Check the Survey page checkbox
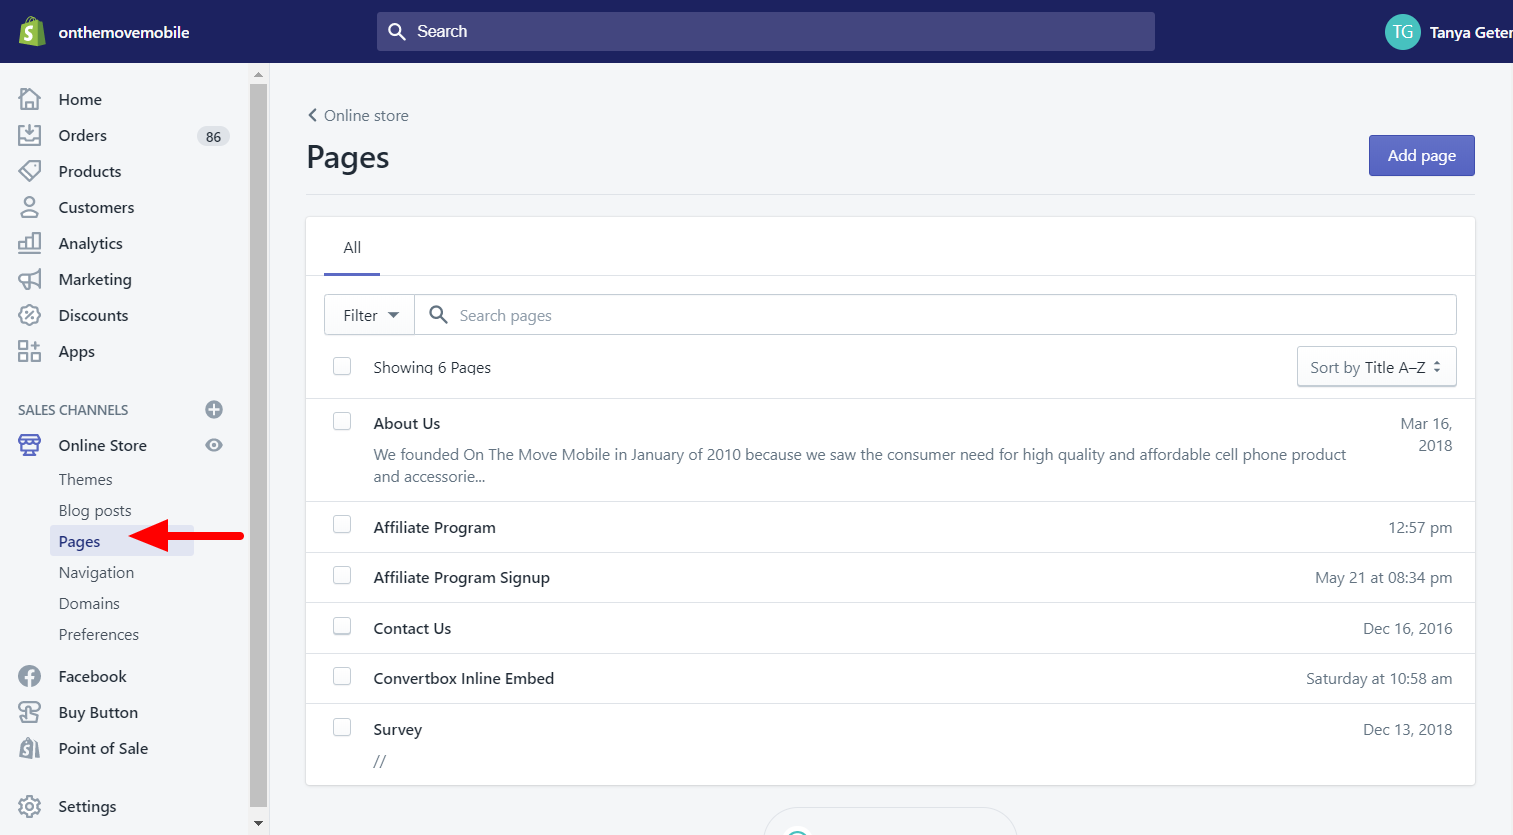Viewport: 1513px width, 835px height. coord(342,727)
